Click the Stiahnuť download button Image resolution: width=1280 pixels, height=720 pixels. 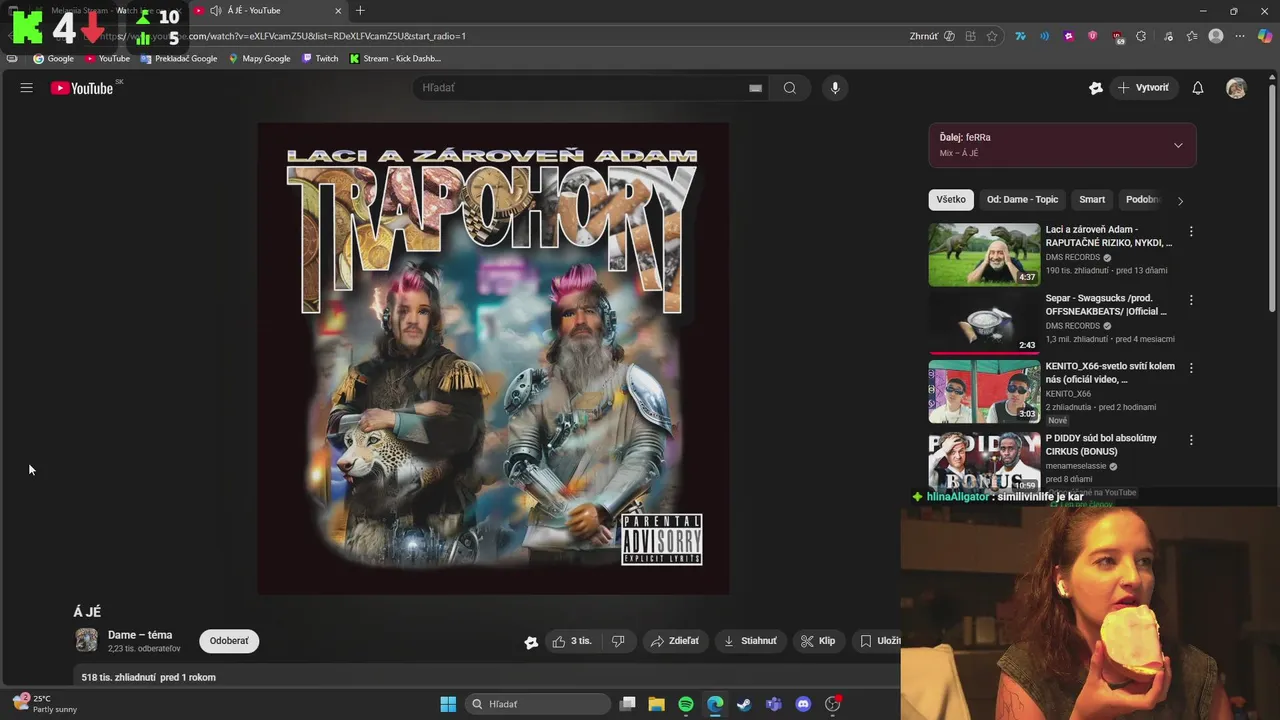pyautogui.click(x=750, y=641)
